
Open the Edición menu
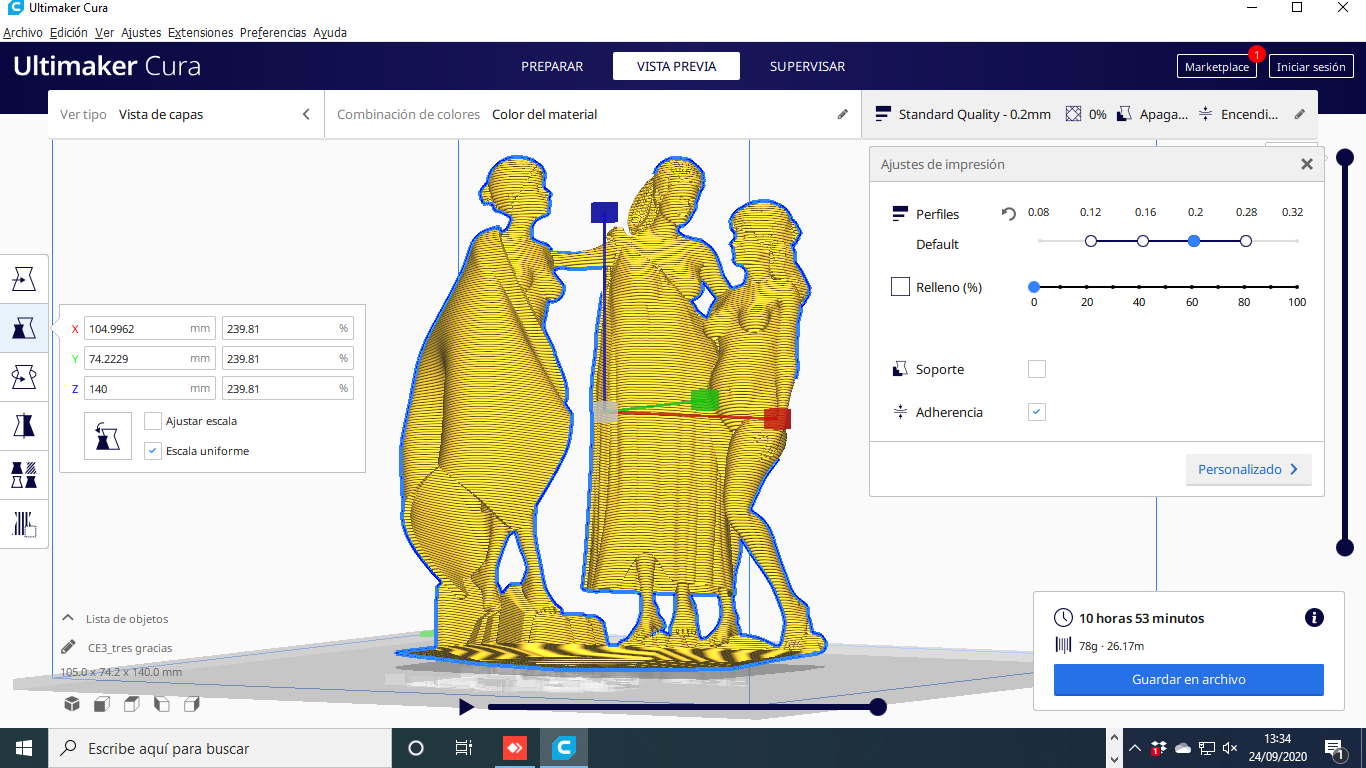coord(69,33)
